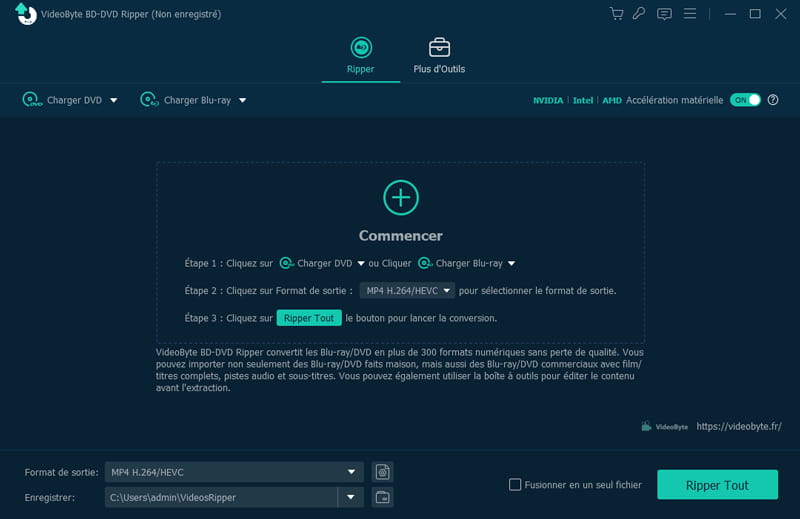The image size is (800, 519).
Task: Open output profile settings icon
Action: tap(381, 472)
